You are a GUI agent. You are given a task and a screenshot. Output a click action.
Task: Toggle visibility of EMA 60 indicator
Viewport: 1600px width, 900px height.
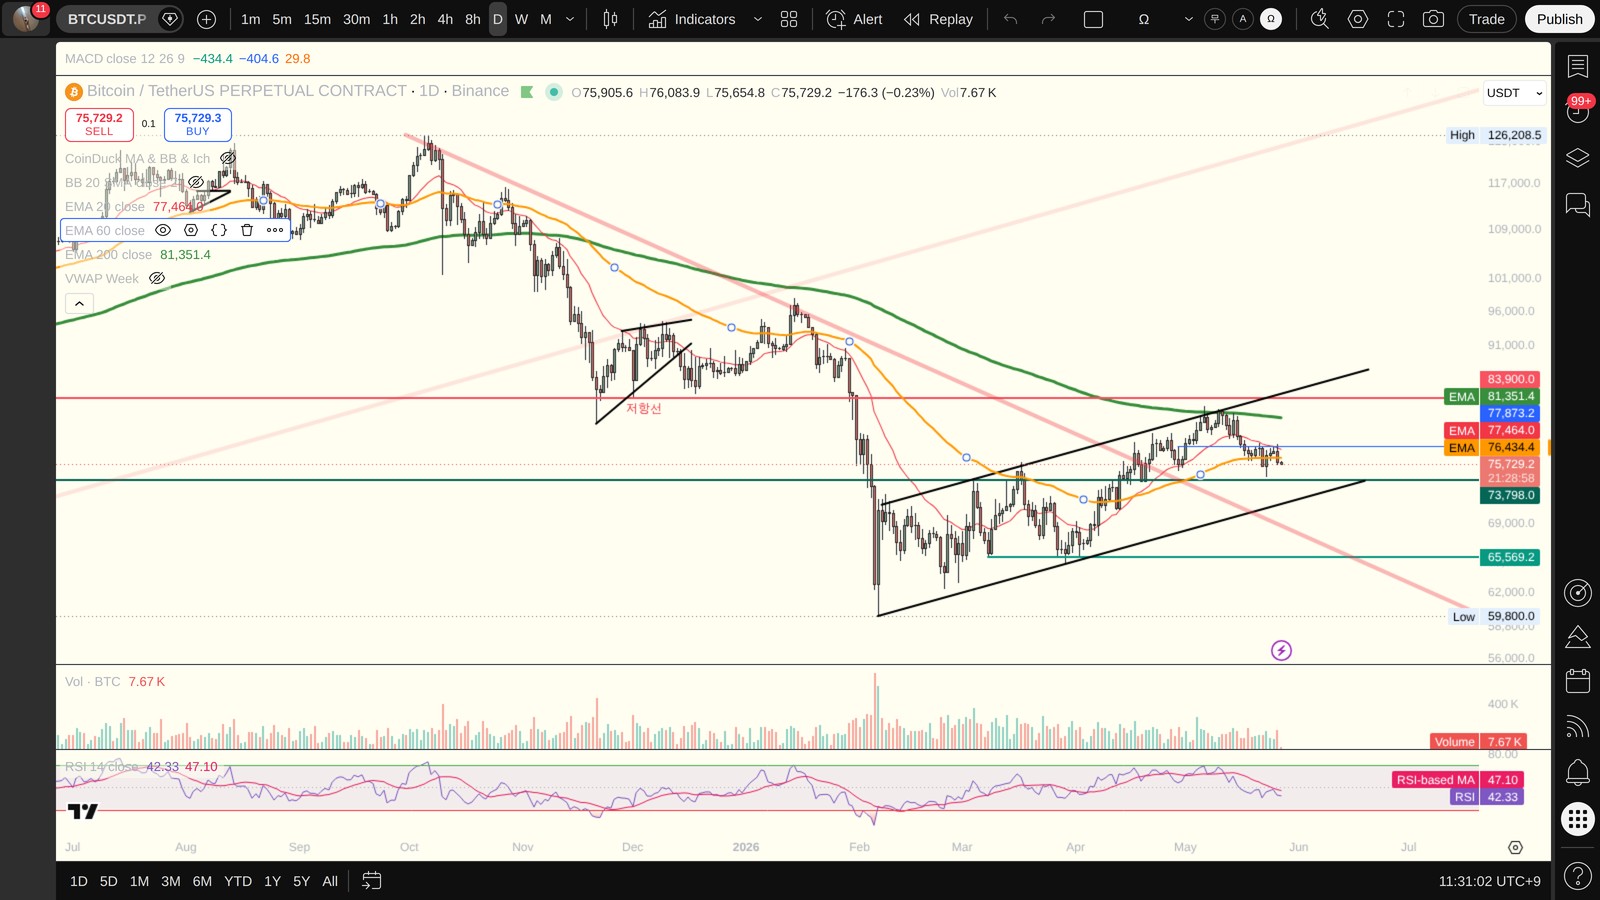163,230
